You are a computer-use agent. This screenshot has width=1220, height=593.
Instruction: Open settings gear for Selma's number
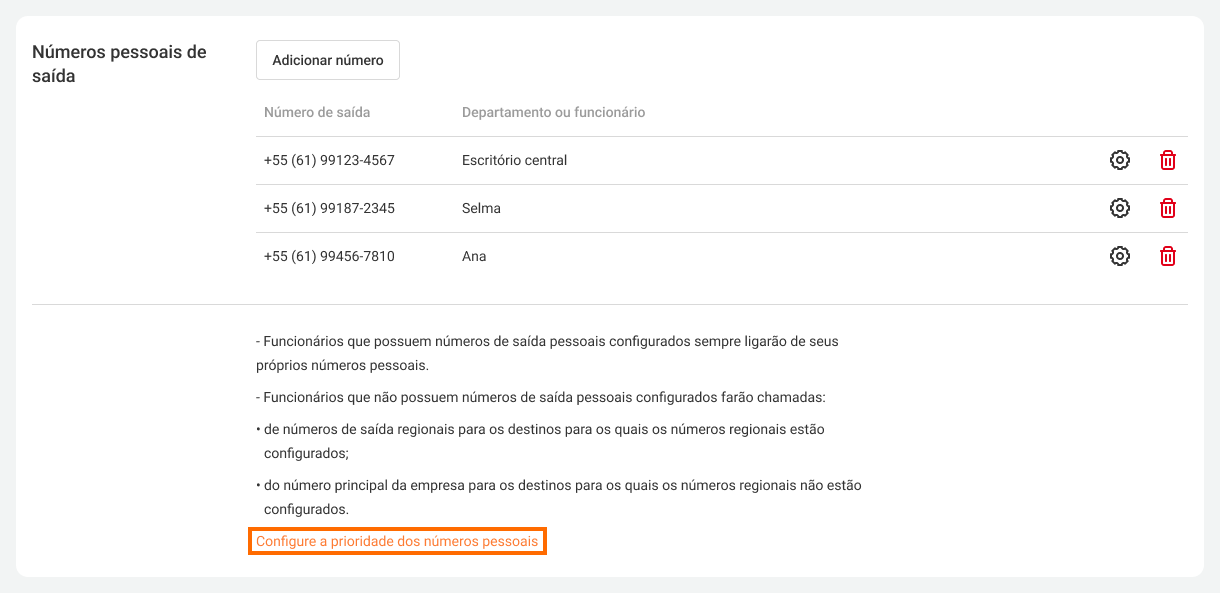pyautogui.click(x=1120, y=208)
